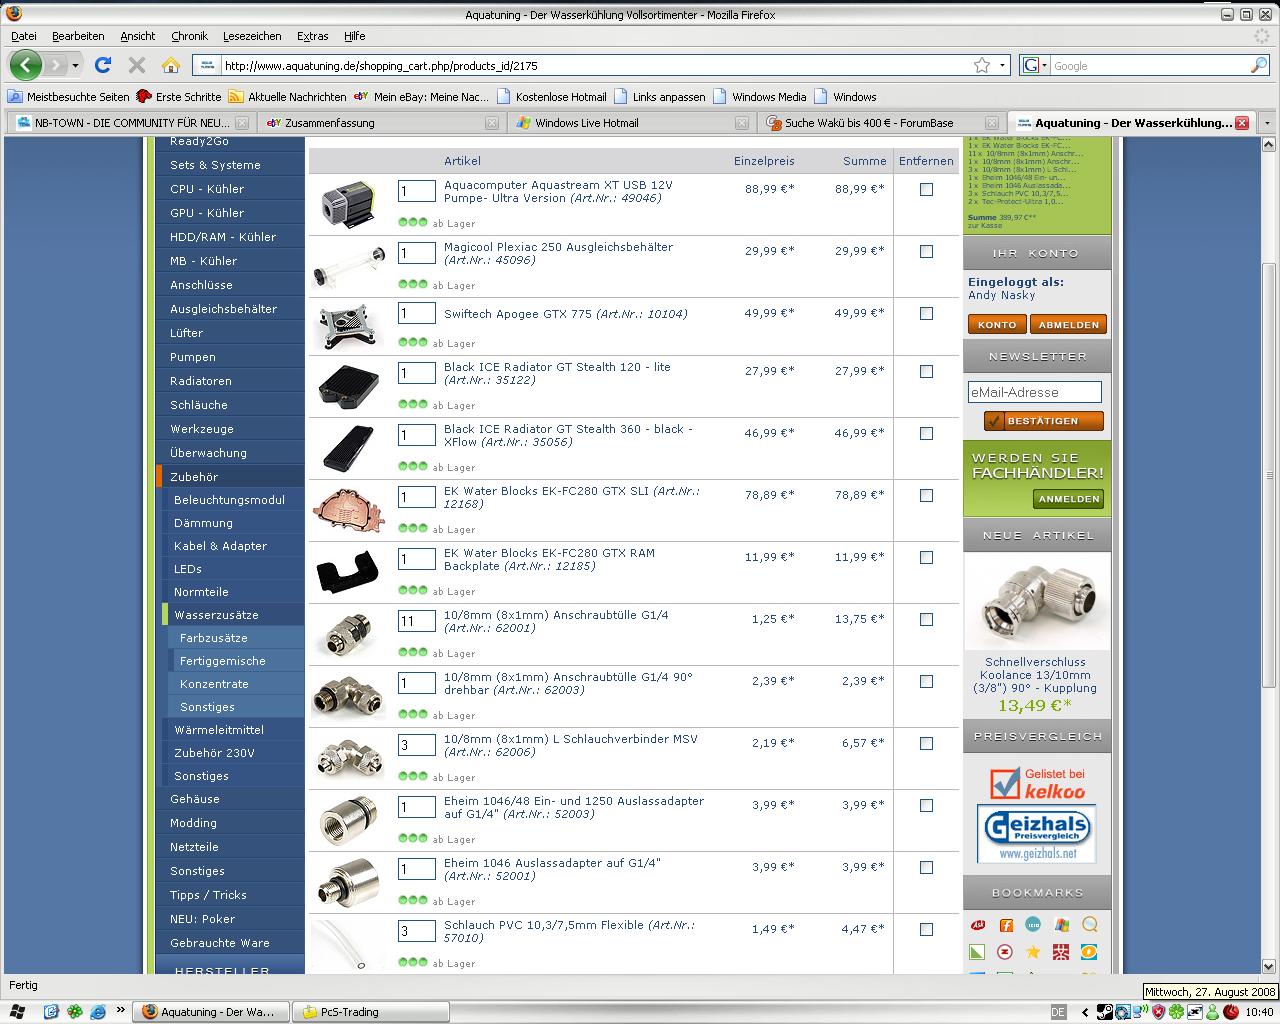
Task: Run search with the magnifier icon
Action: click(x=1259, y=65)
